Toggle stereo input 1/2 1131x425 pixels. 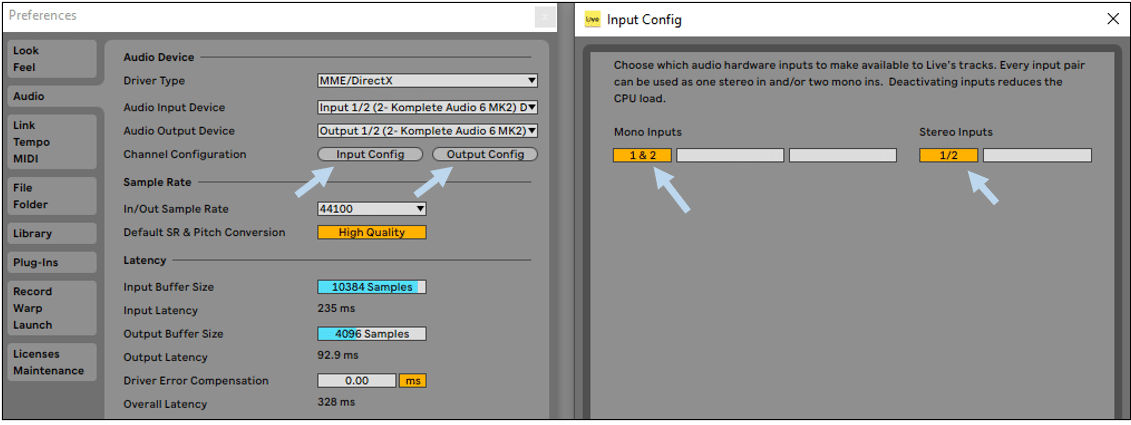pos(949,155)
